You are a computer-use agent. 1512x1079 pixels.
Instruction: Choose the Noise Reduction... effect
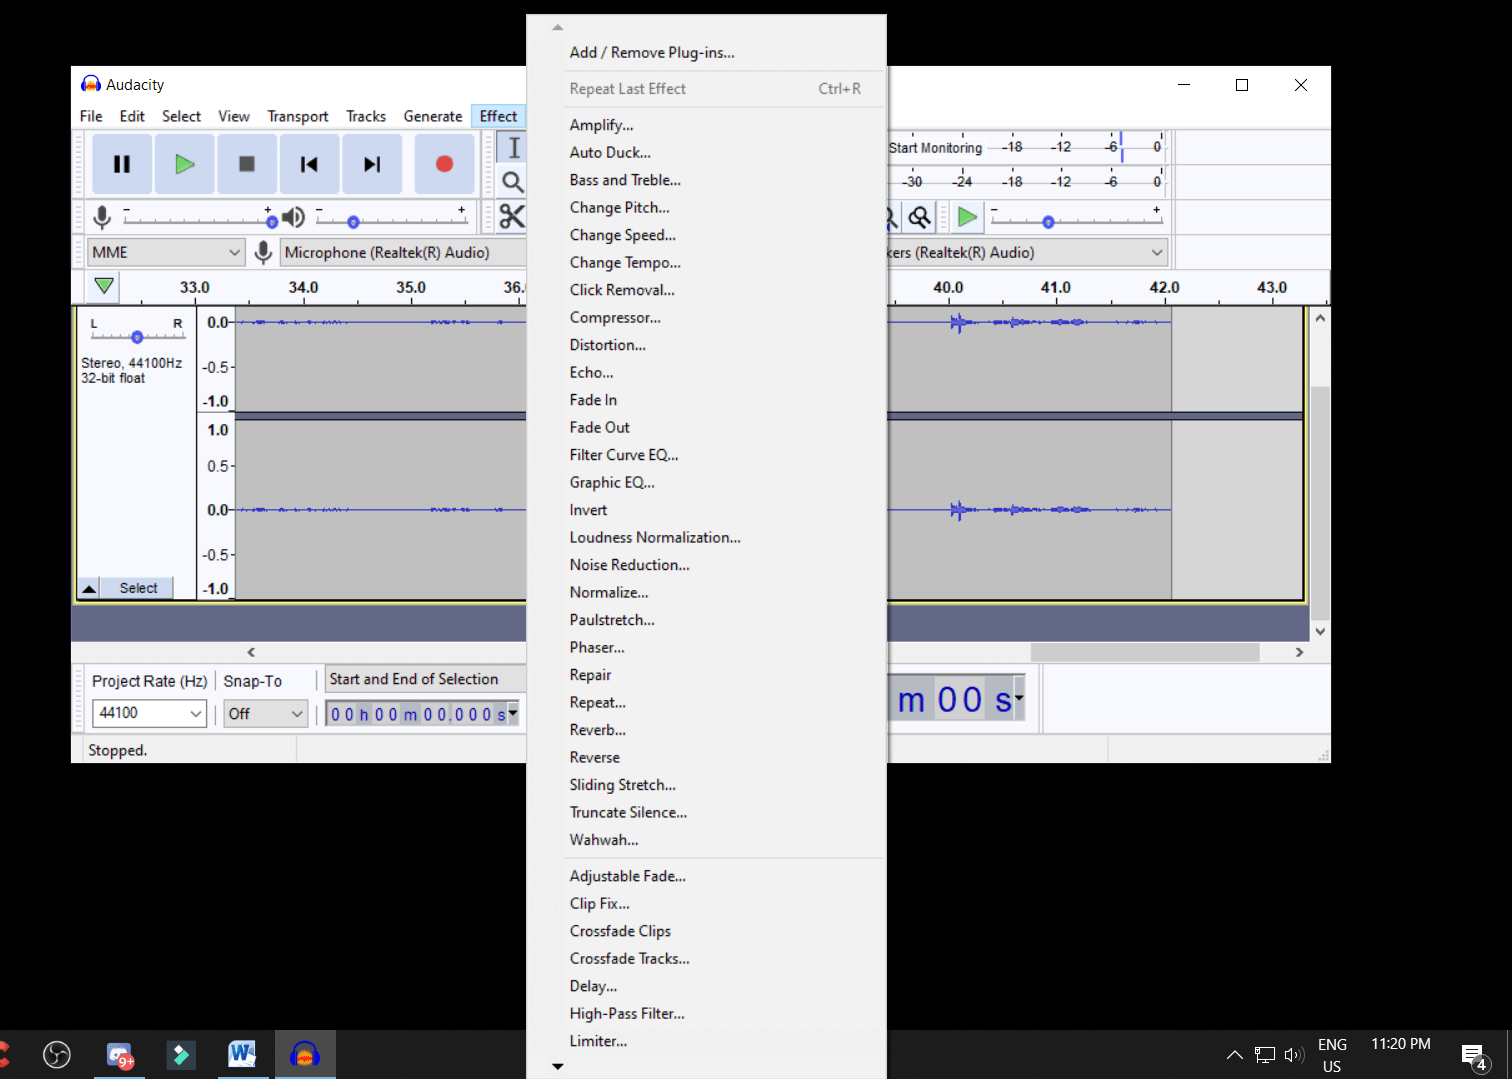706,565
